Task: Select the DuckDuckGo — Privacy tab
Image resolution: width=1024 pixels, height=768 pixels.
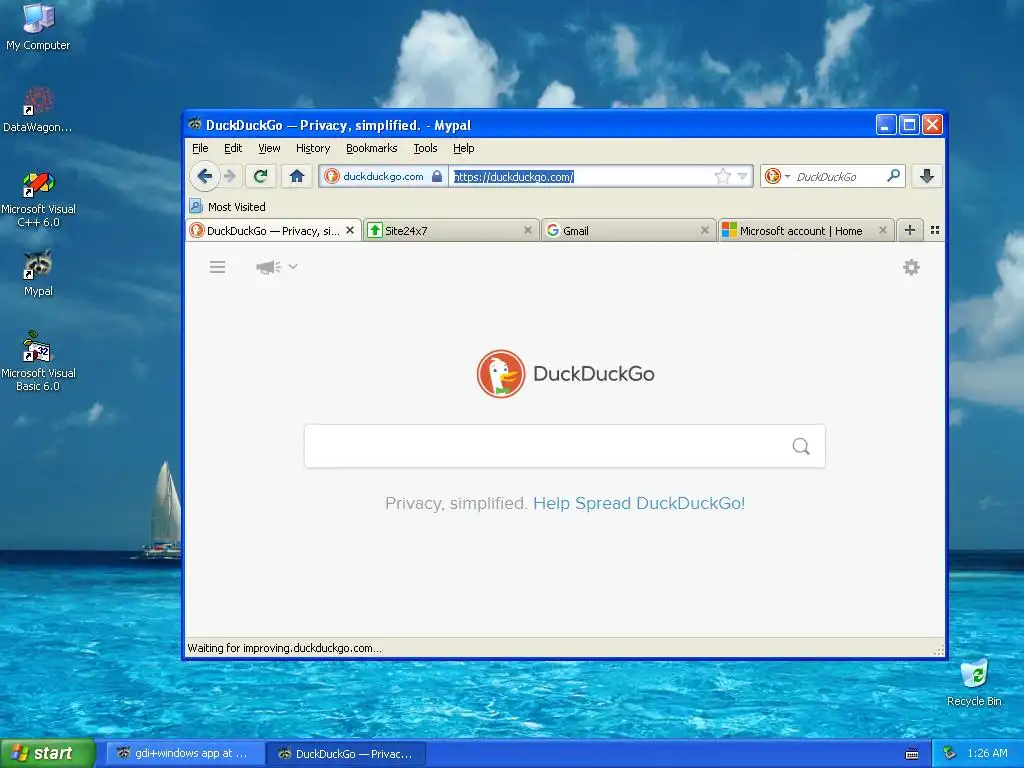Action: point(273,231)
